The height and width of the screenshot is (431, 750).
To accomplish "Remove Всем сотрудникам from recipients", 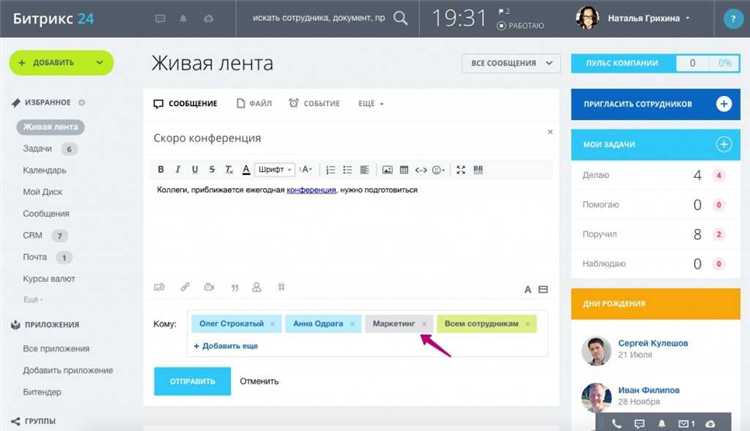I will pyautogui.click(x=528, y=324).
